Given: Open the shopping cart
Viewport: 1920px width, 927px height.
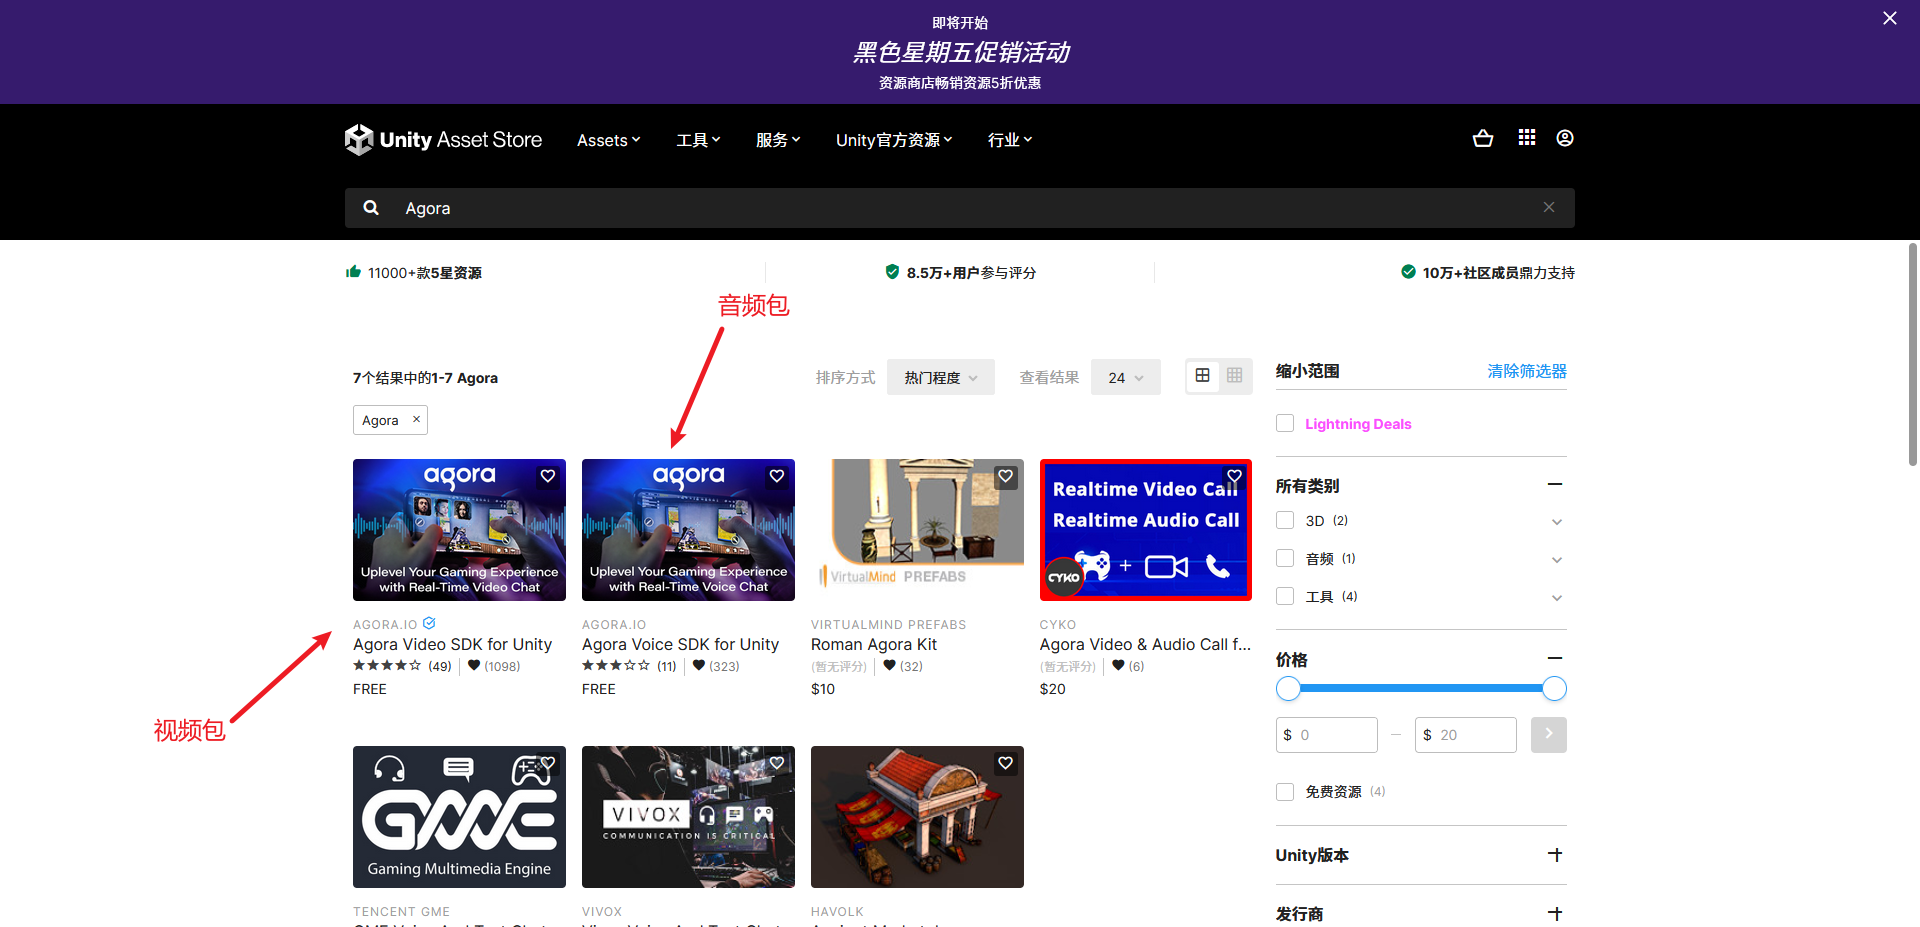Looking at the screenshot, I should click(x=1483, y=138).
